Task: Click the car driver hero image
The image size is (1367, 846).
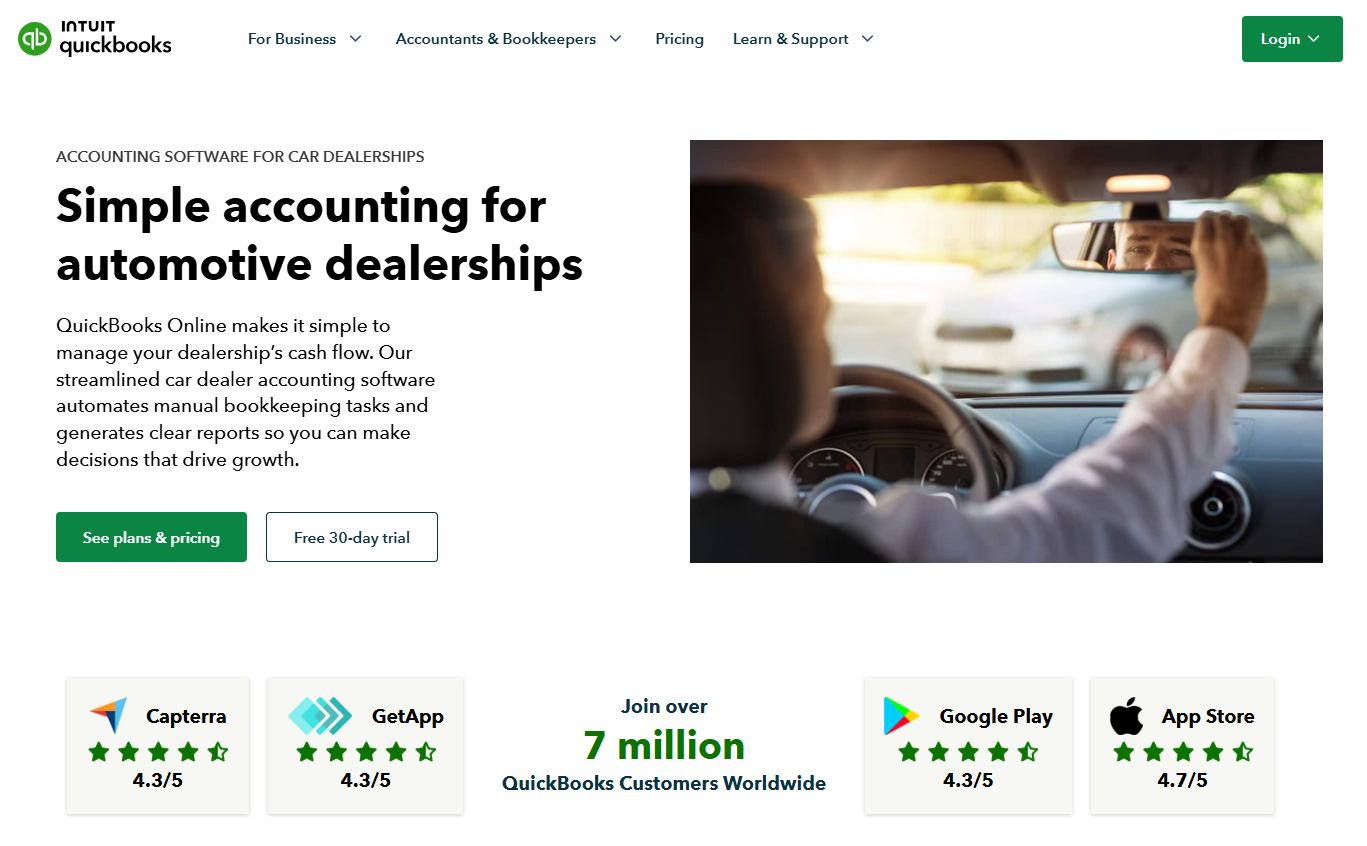Action: [1006, 351]
